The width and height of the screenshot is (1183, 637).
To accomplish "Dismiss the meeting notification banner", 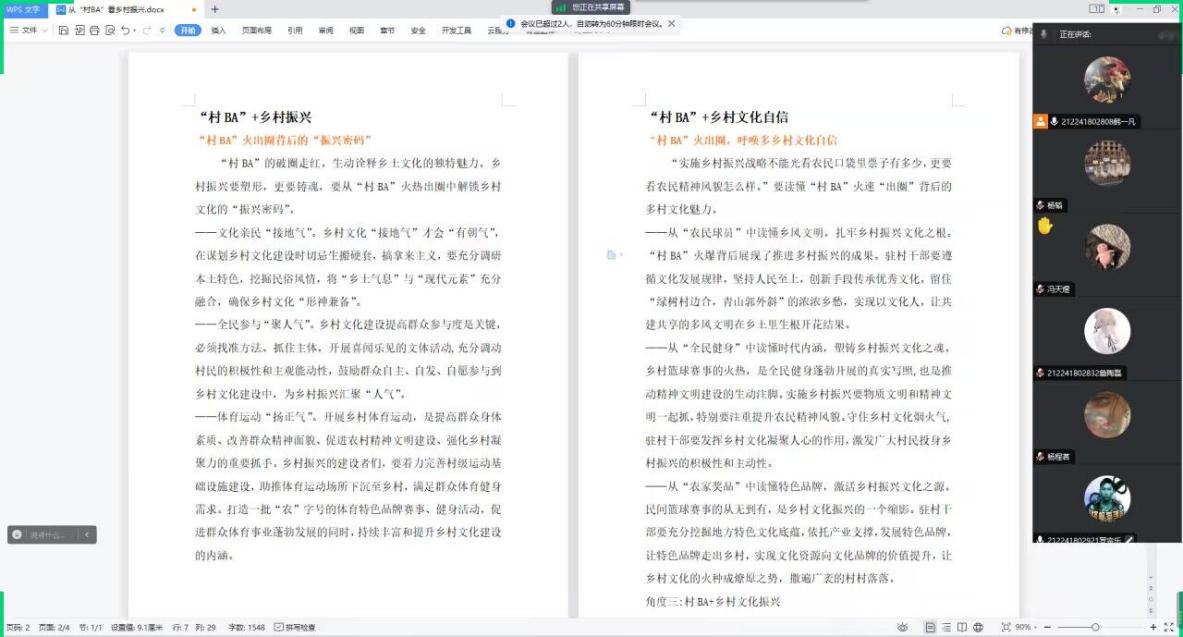I will [671, 23].
